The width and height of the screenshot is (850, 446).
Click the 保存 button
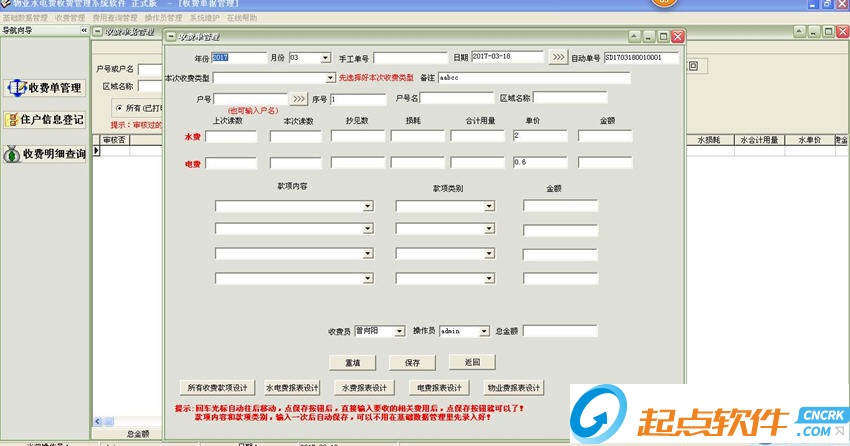tap(412, 363)
